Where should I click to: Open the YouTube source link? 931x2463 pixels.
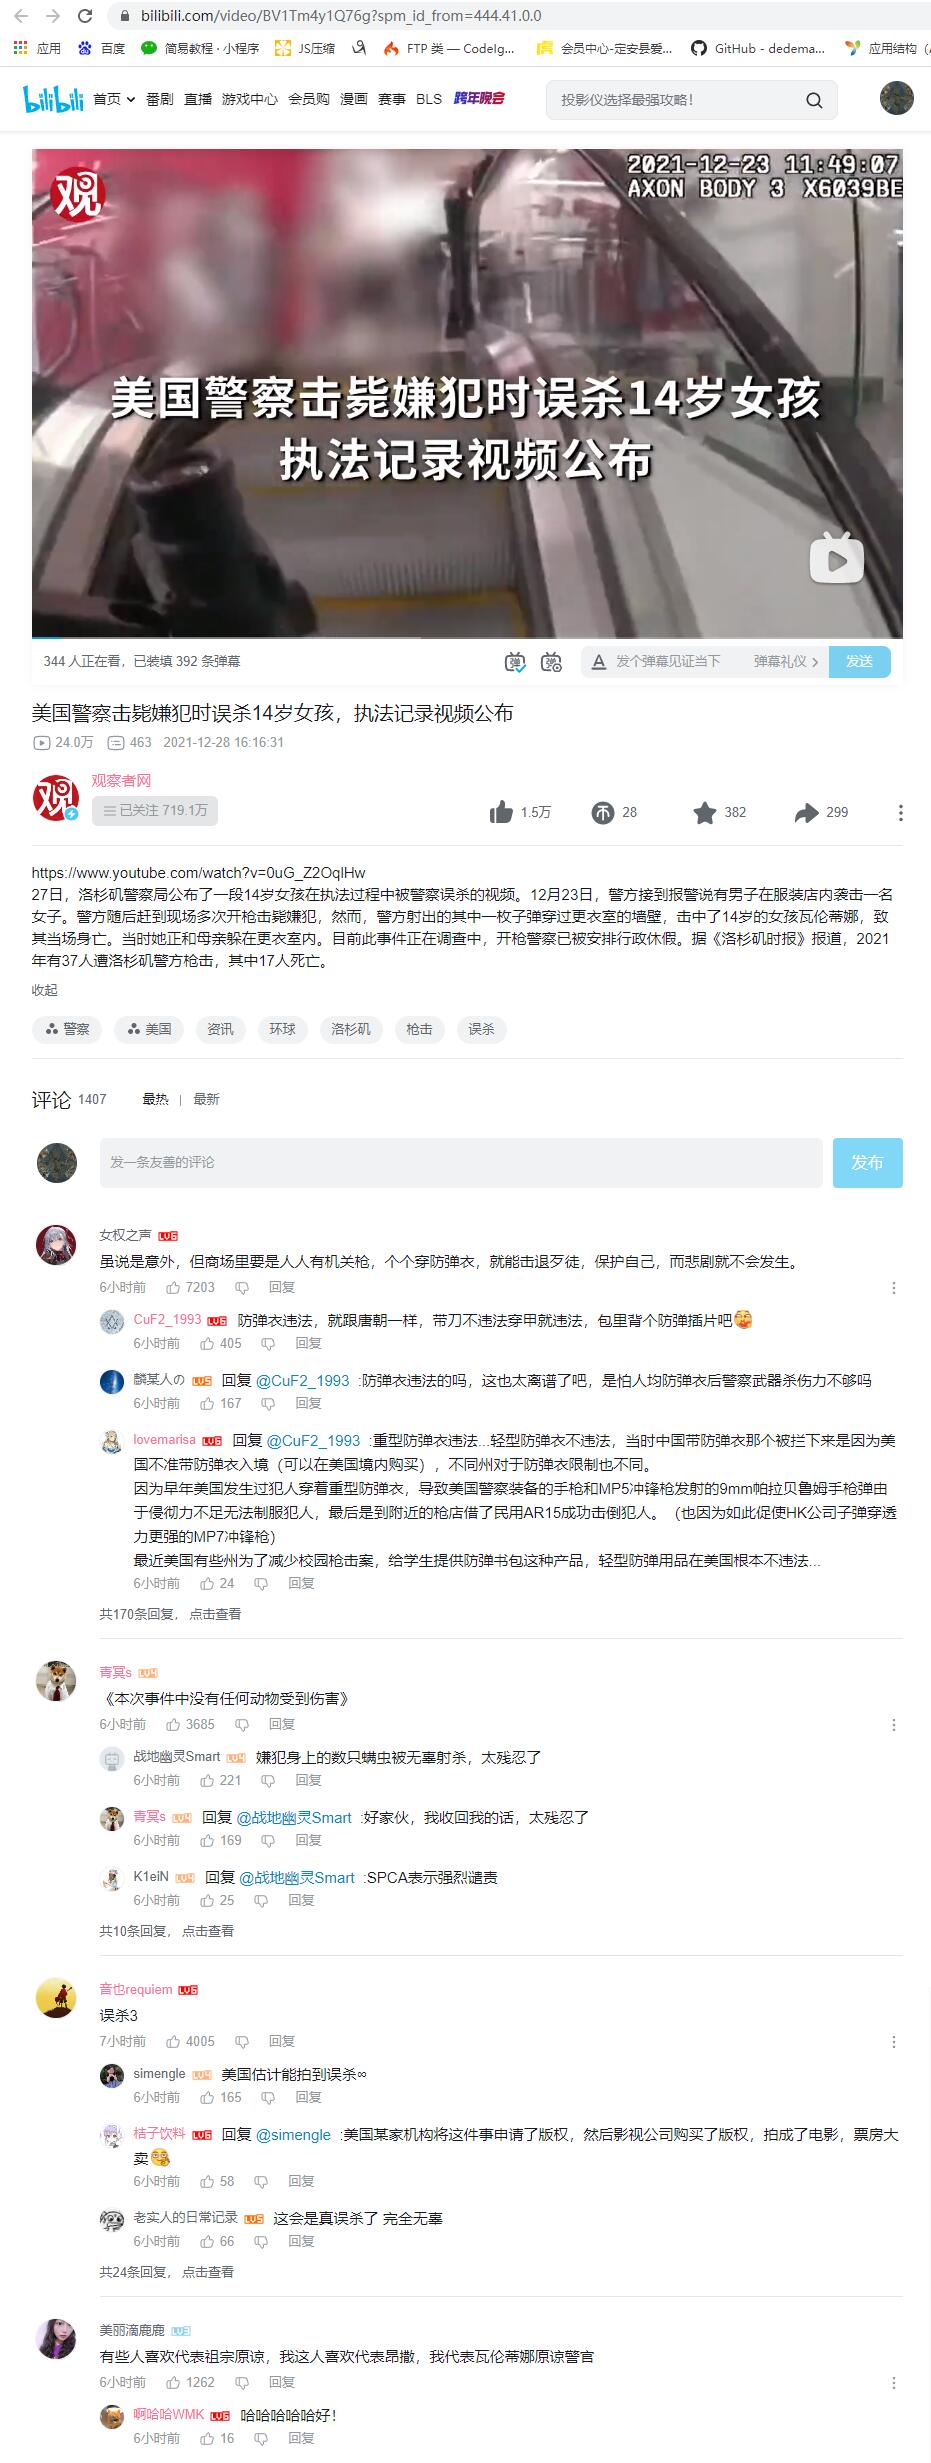[198, 872]
